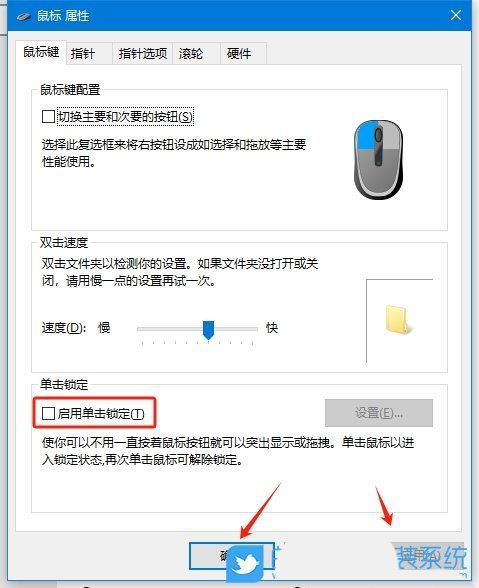
Task: Click the 速度(D): label
Action: 64,328
